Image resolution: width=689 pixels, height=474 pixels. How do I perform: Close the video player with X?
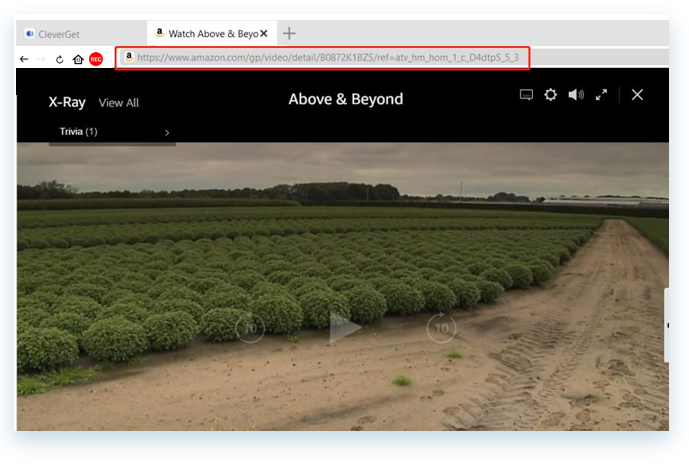pyautogui.click(x=637, y=94)
